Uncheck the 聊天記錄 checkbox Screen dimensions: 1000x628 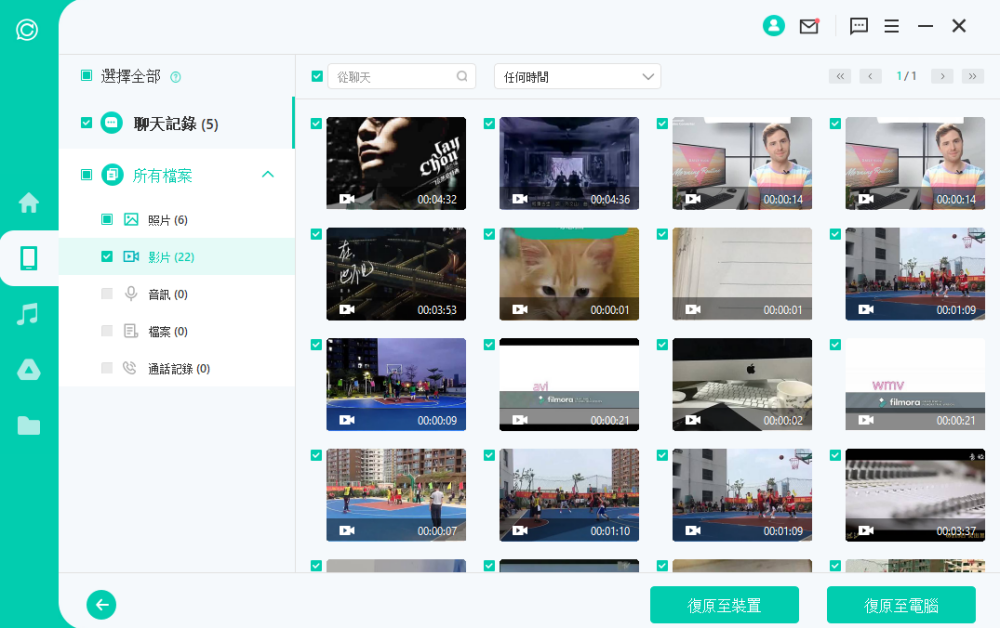pyautogui.click(x=87, y=123)
